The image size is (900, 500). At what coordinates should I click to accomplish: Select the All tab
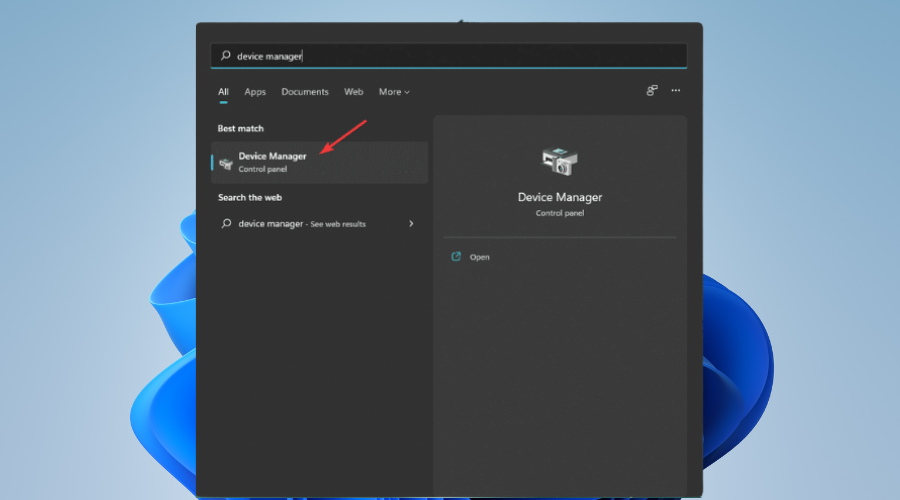(x=223, y=92)
